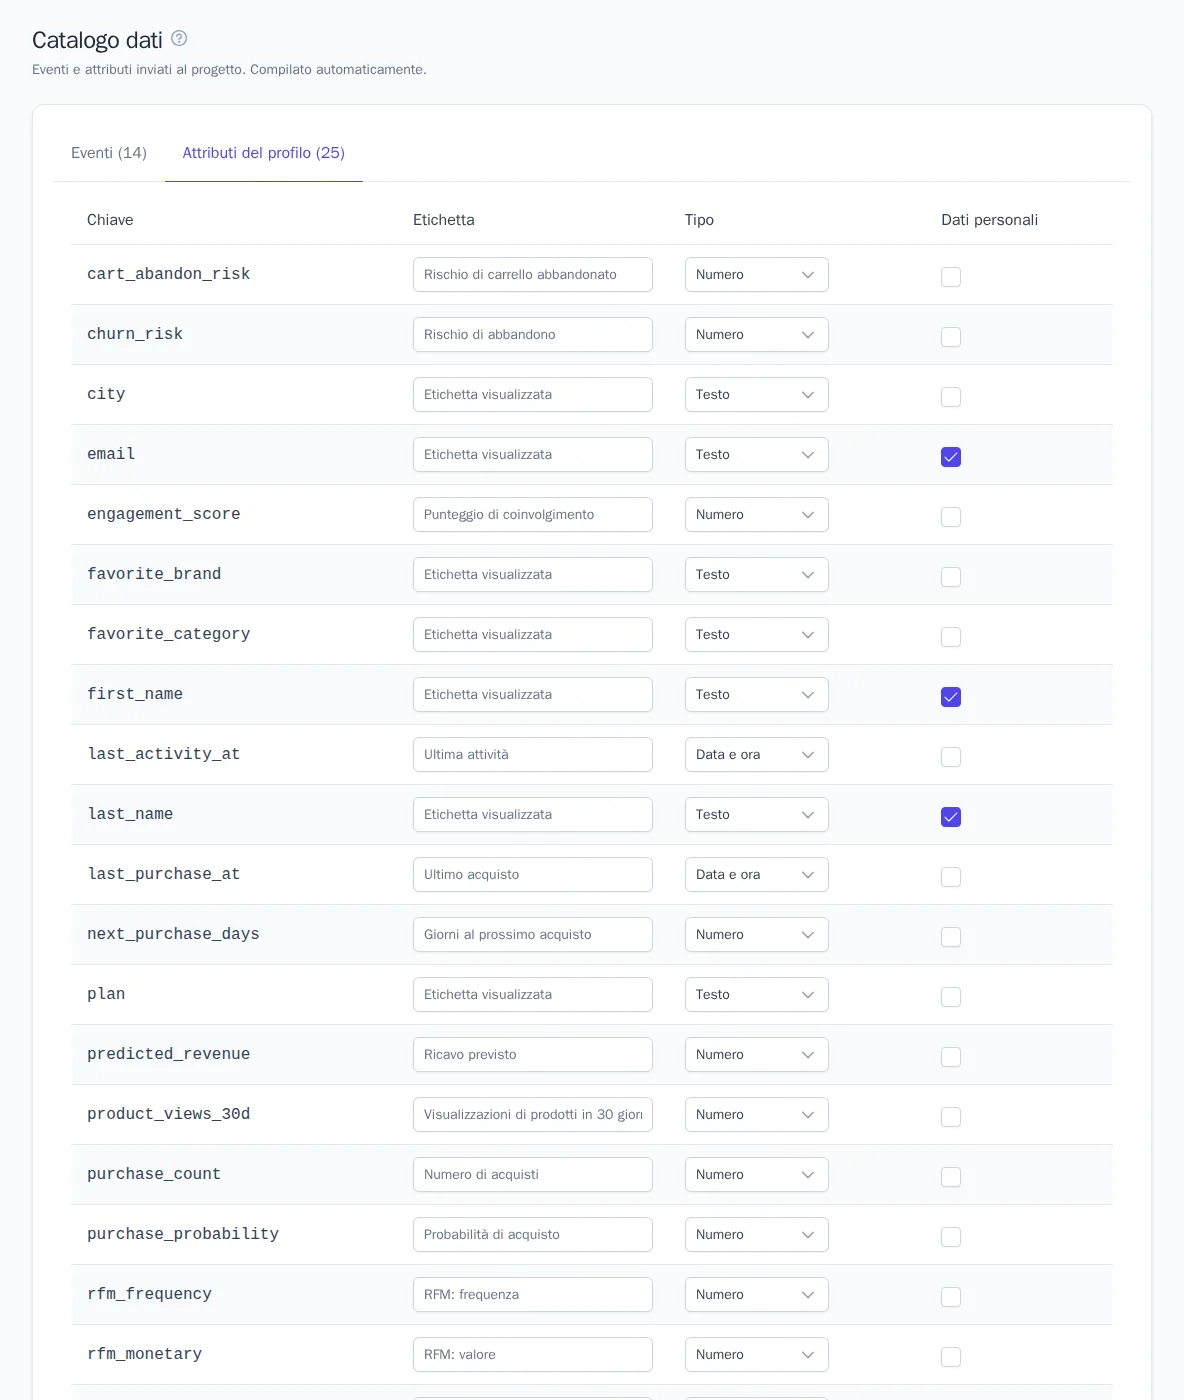Viewport: 1184px width, 1400px height.
Task: Click the Dati personali column header
Action: coord(989,220)
